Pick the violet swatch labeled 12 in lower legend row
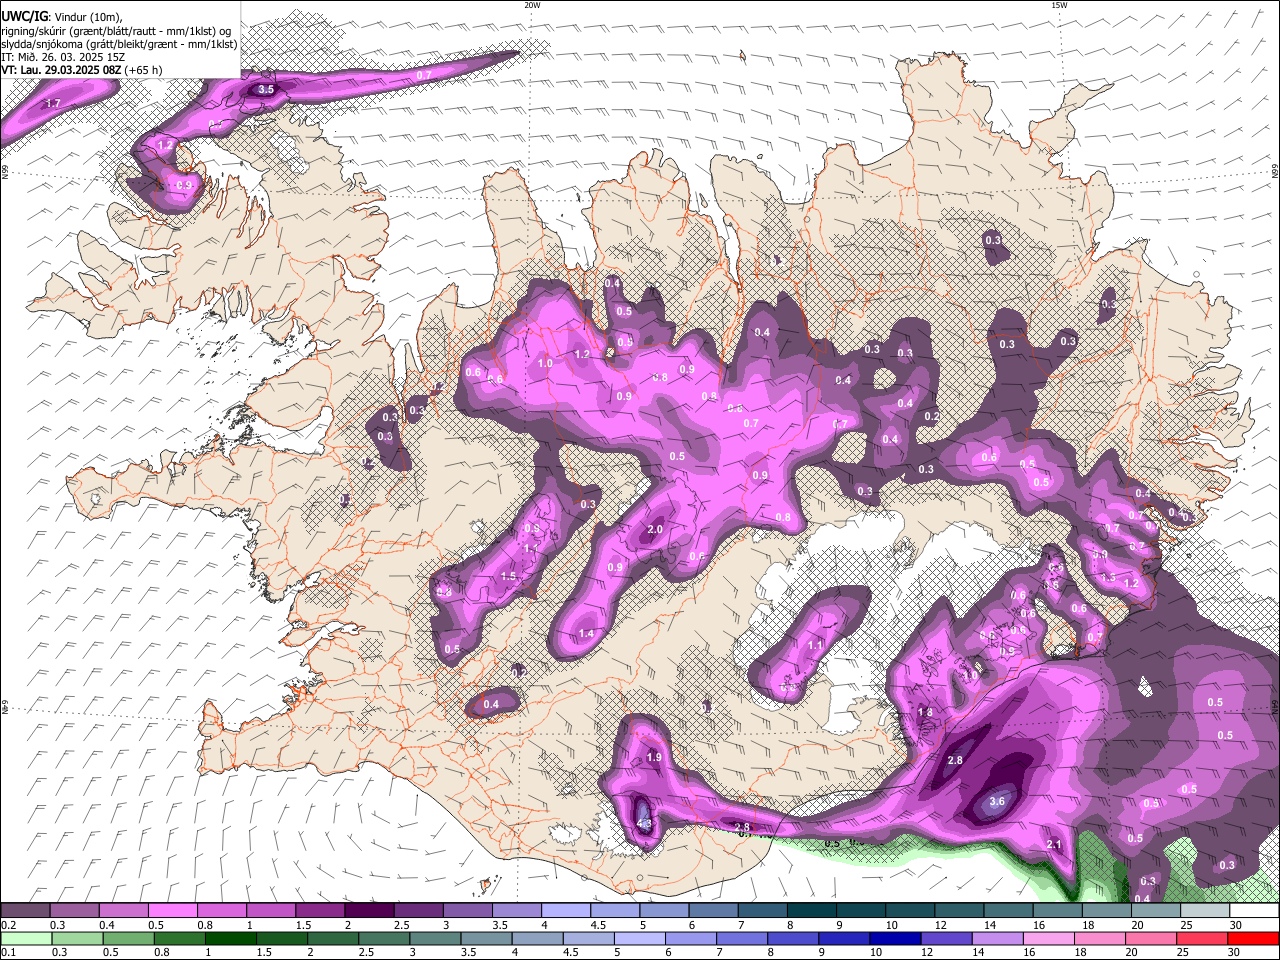The width and height of the screenshot is (1280, 960). click(x=946, y=939)
